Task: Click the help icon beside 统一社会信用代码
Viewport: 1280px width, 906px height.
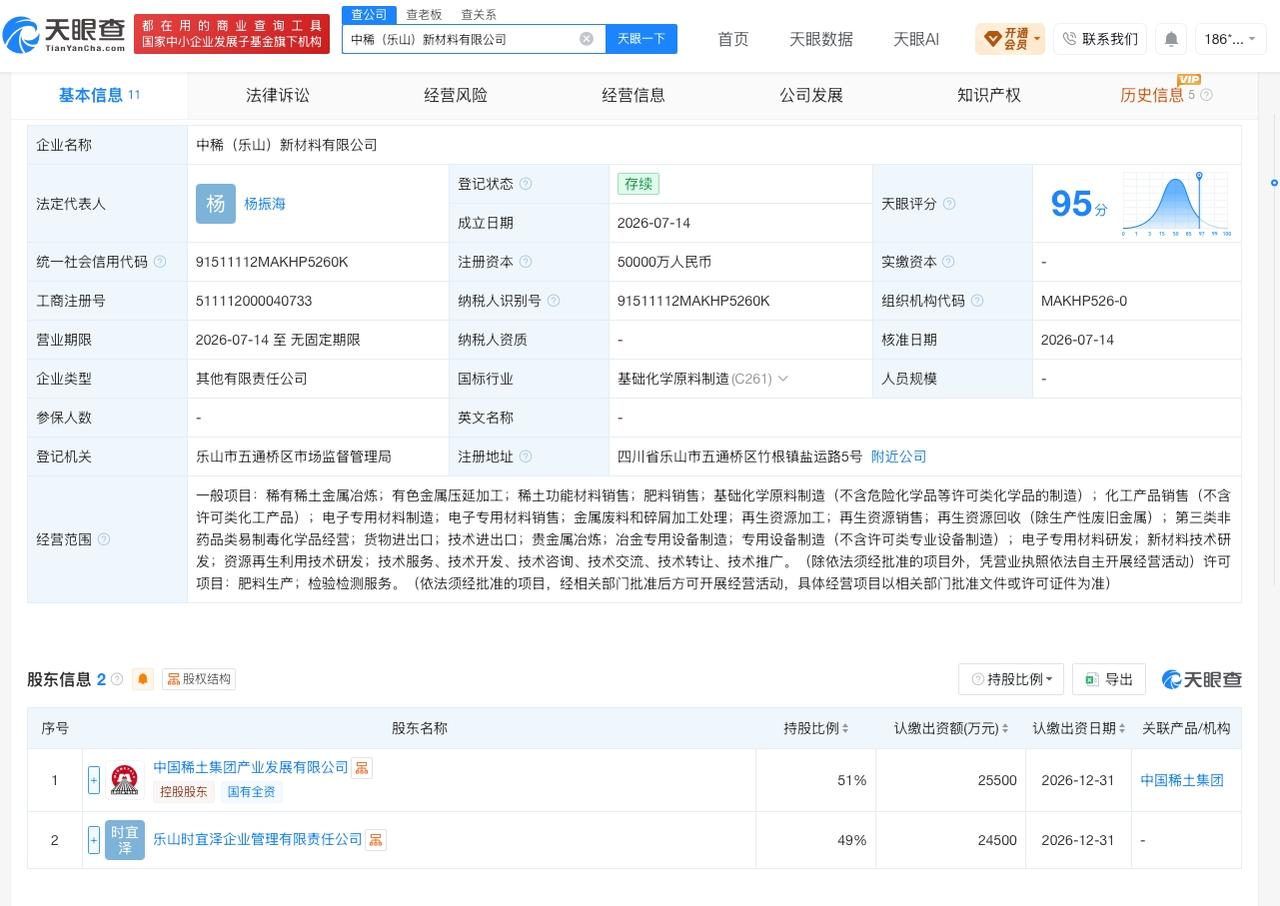Action: (160, 262)
